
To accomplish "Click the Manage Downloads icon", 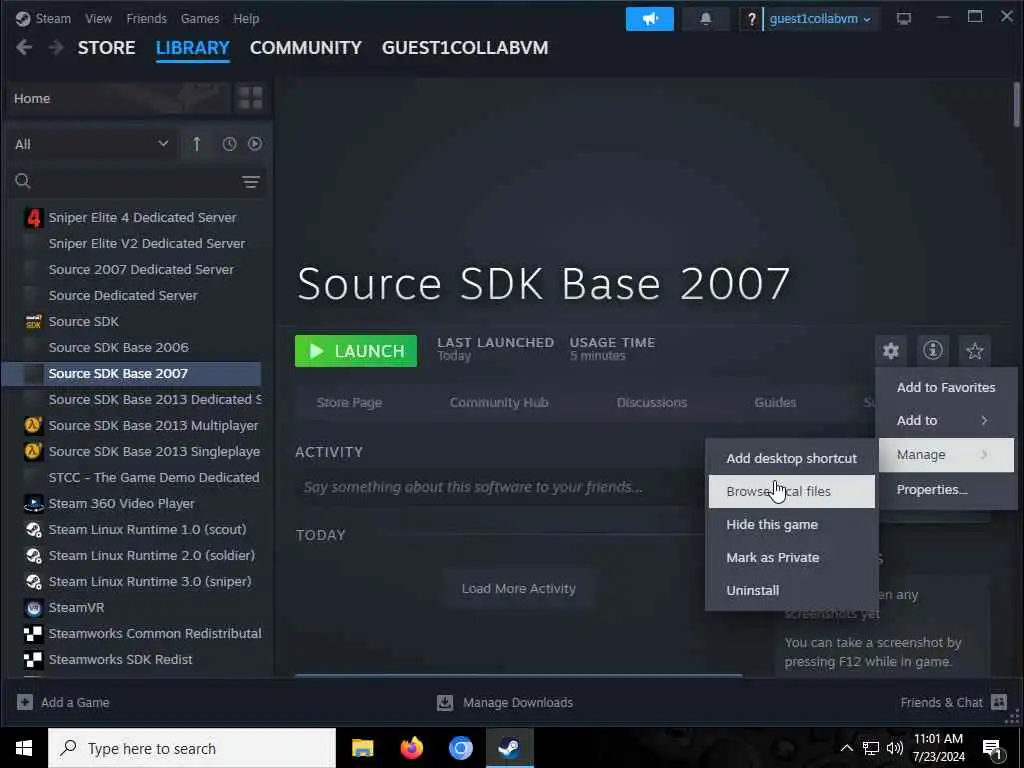I will click(445, 702).
